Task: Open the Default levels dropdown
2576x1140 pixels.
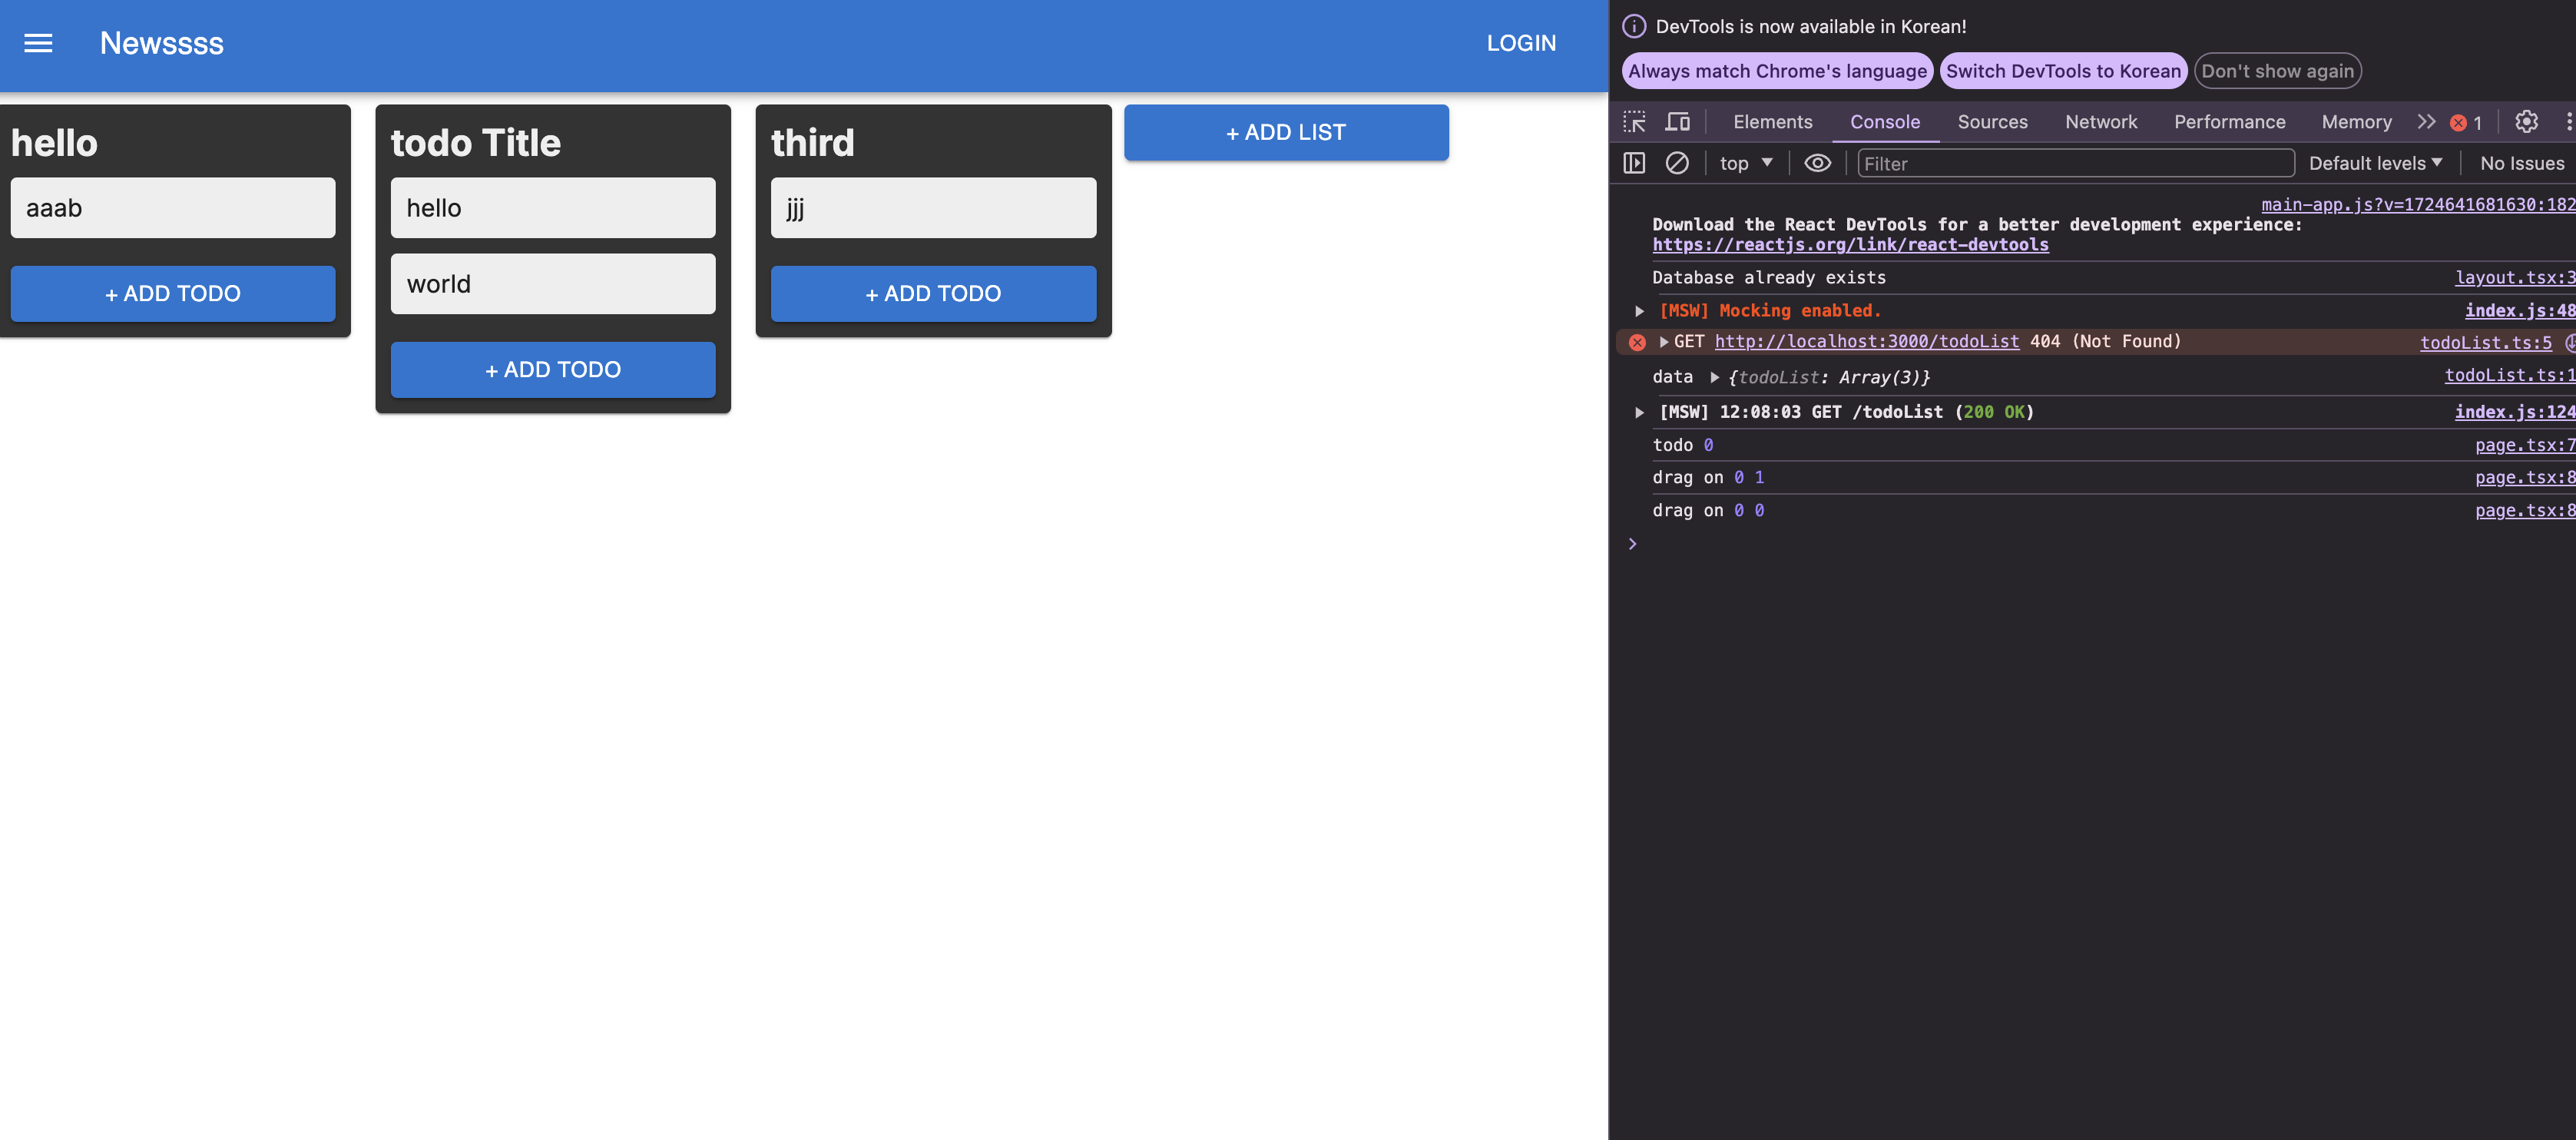Action: [x=2375, y=163]
